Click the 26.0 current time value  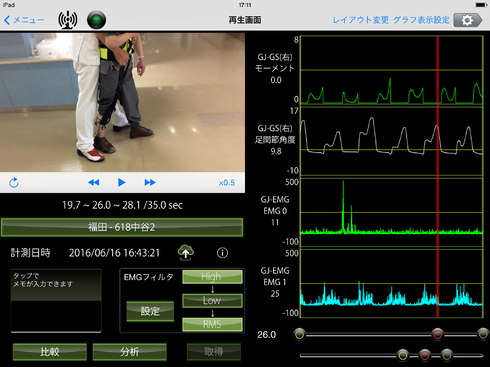(x=266, y=335)
